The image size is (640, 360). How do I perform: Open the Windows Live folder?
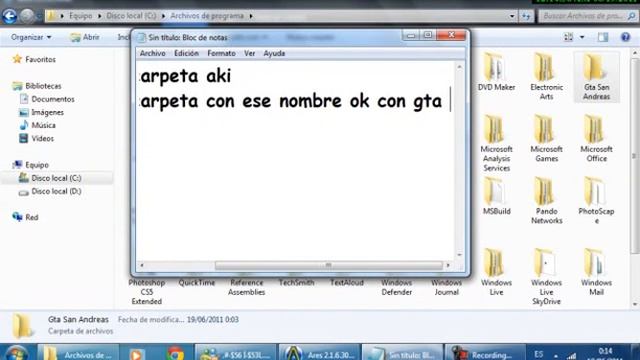(x=496, y=271)
